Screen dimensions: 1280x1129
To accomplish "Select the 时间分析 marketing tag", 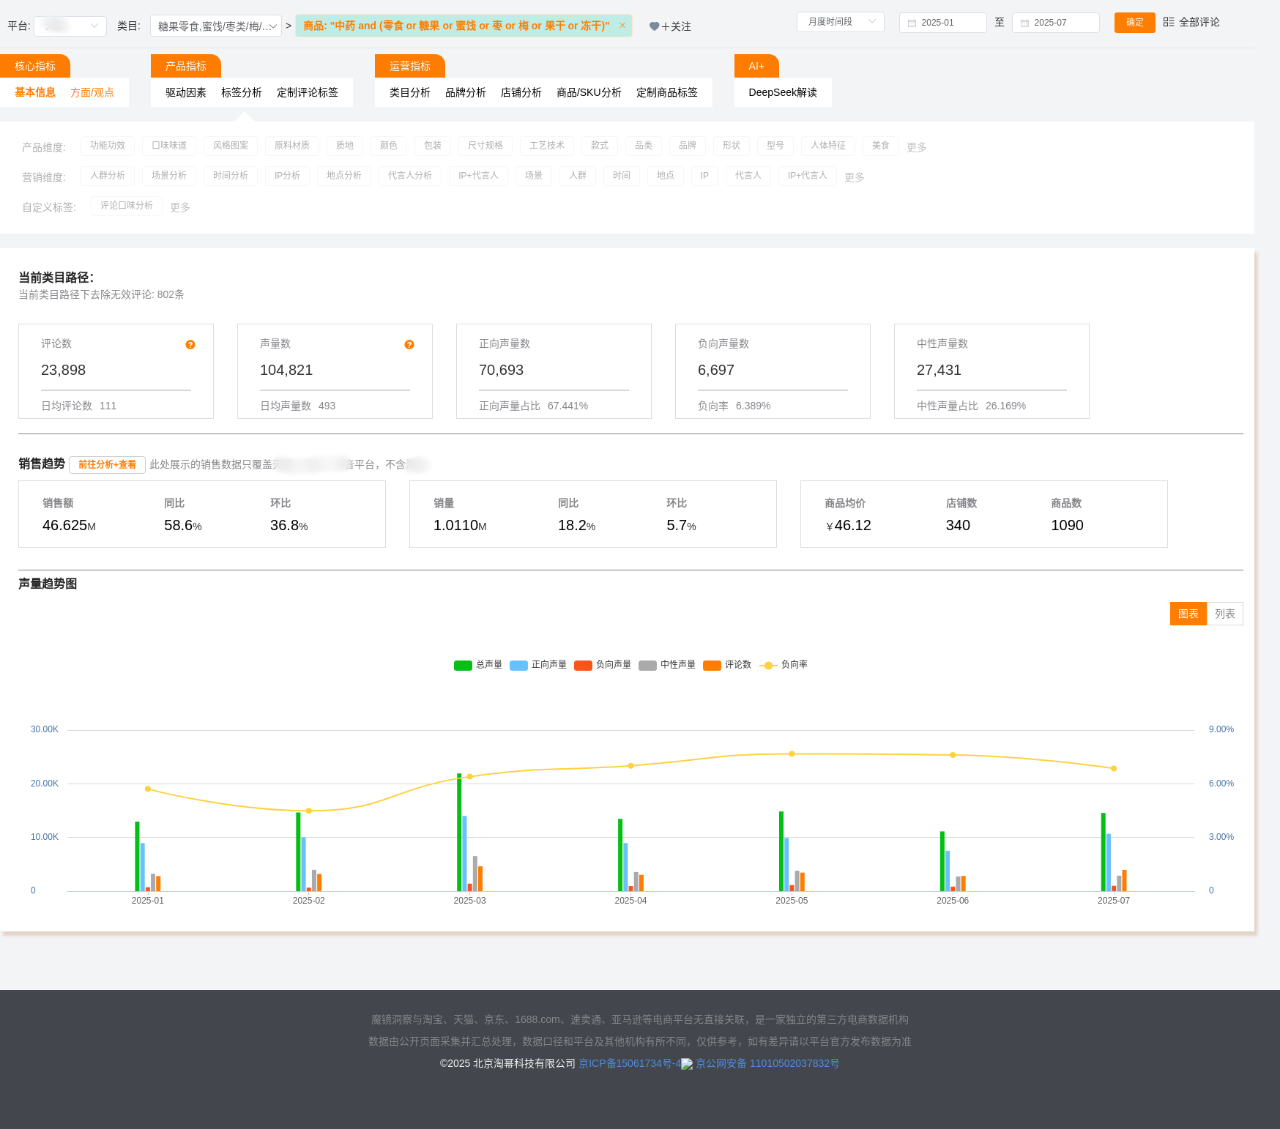I will coord(231,176).
